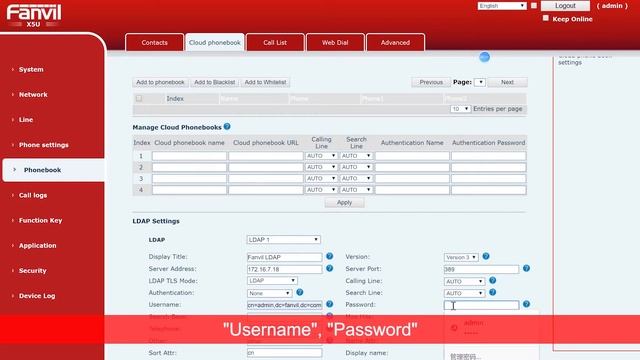
Task: Click the Logout button
Action: click(x=565, y=6)
